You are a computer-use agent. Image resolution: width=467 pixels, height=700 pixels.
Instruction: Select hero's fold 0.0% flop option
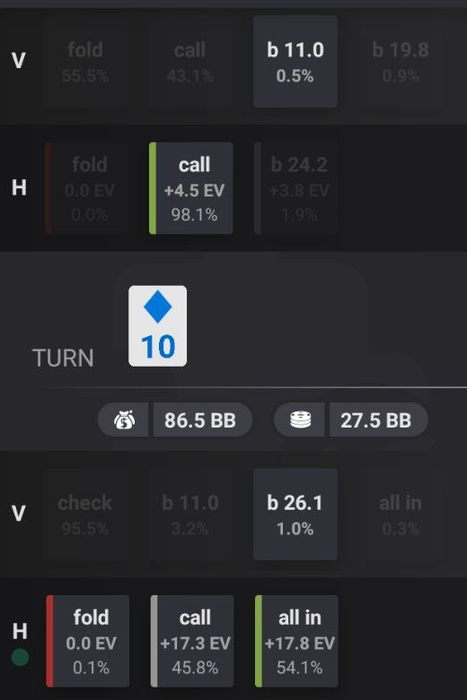(x=87, y=188)
